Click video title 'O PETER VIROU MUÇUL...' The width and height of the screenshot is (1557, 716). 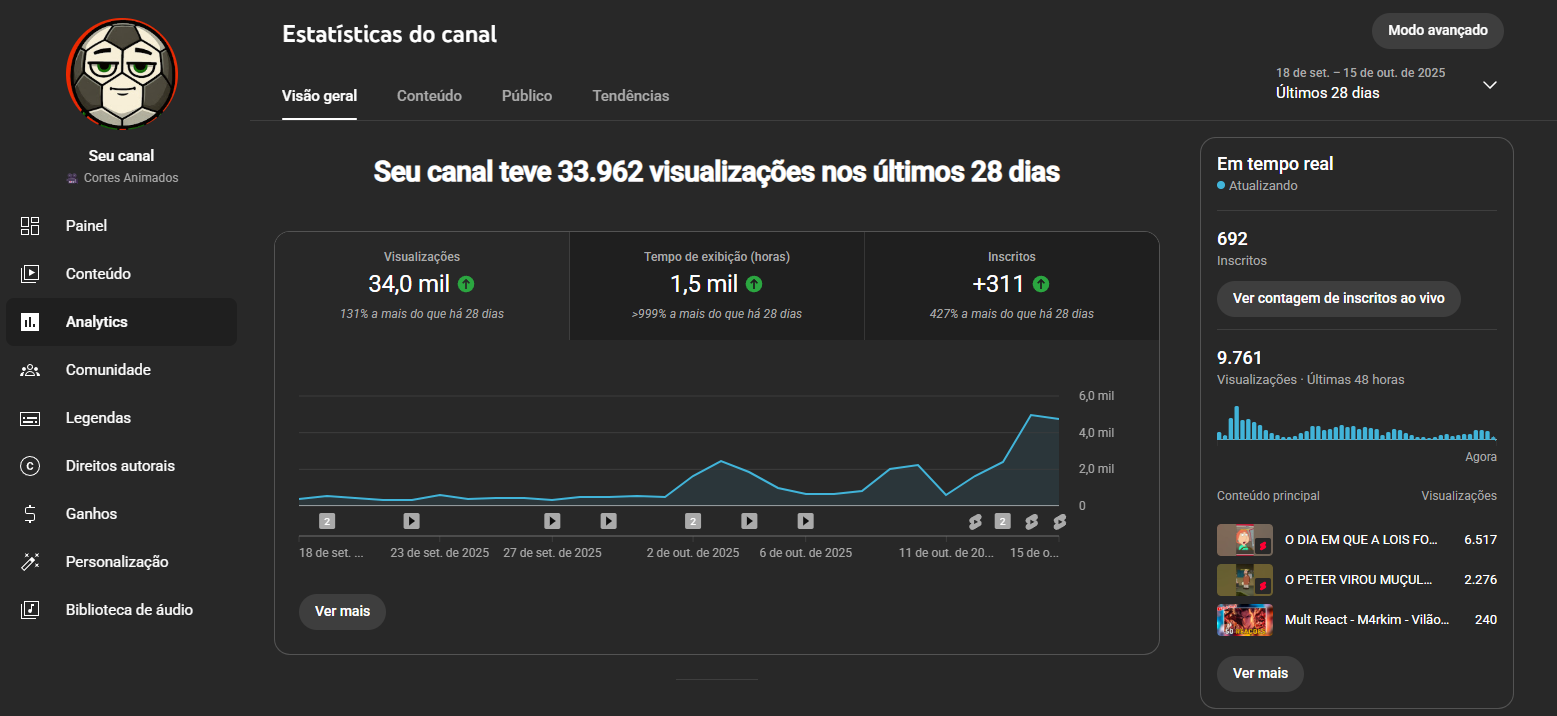[1358, 580]
